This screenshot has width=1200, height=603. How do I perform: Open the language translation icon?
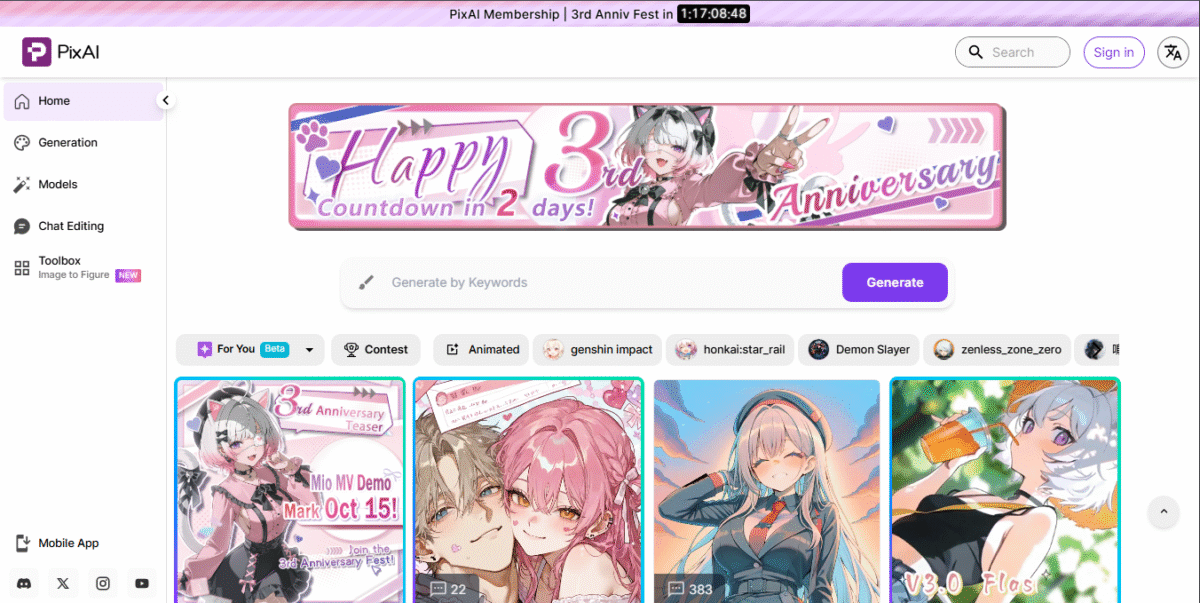(x=1172, y=52)
